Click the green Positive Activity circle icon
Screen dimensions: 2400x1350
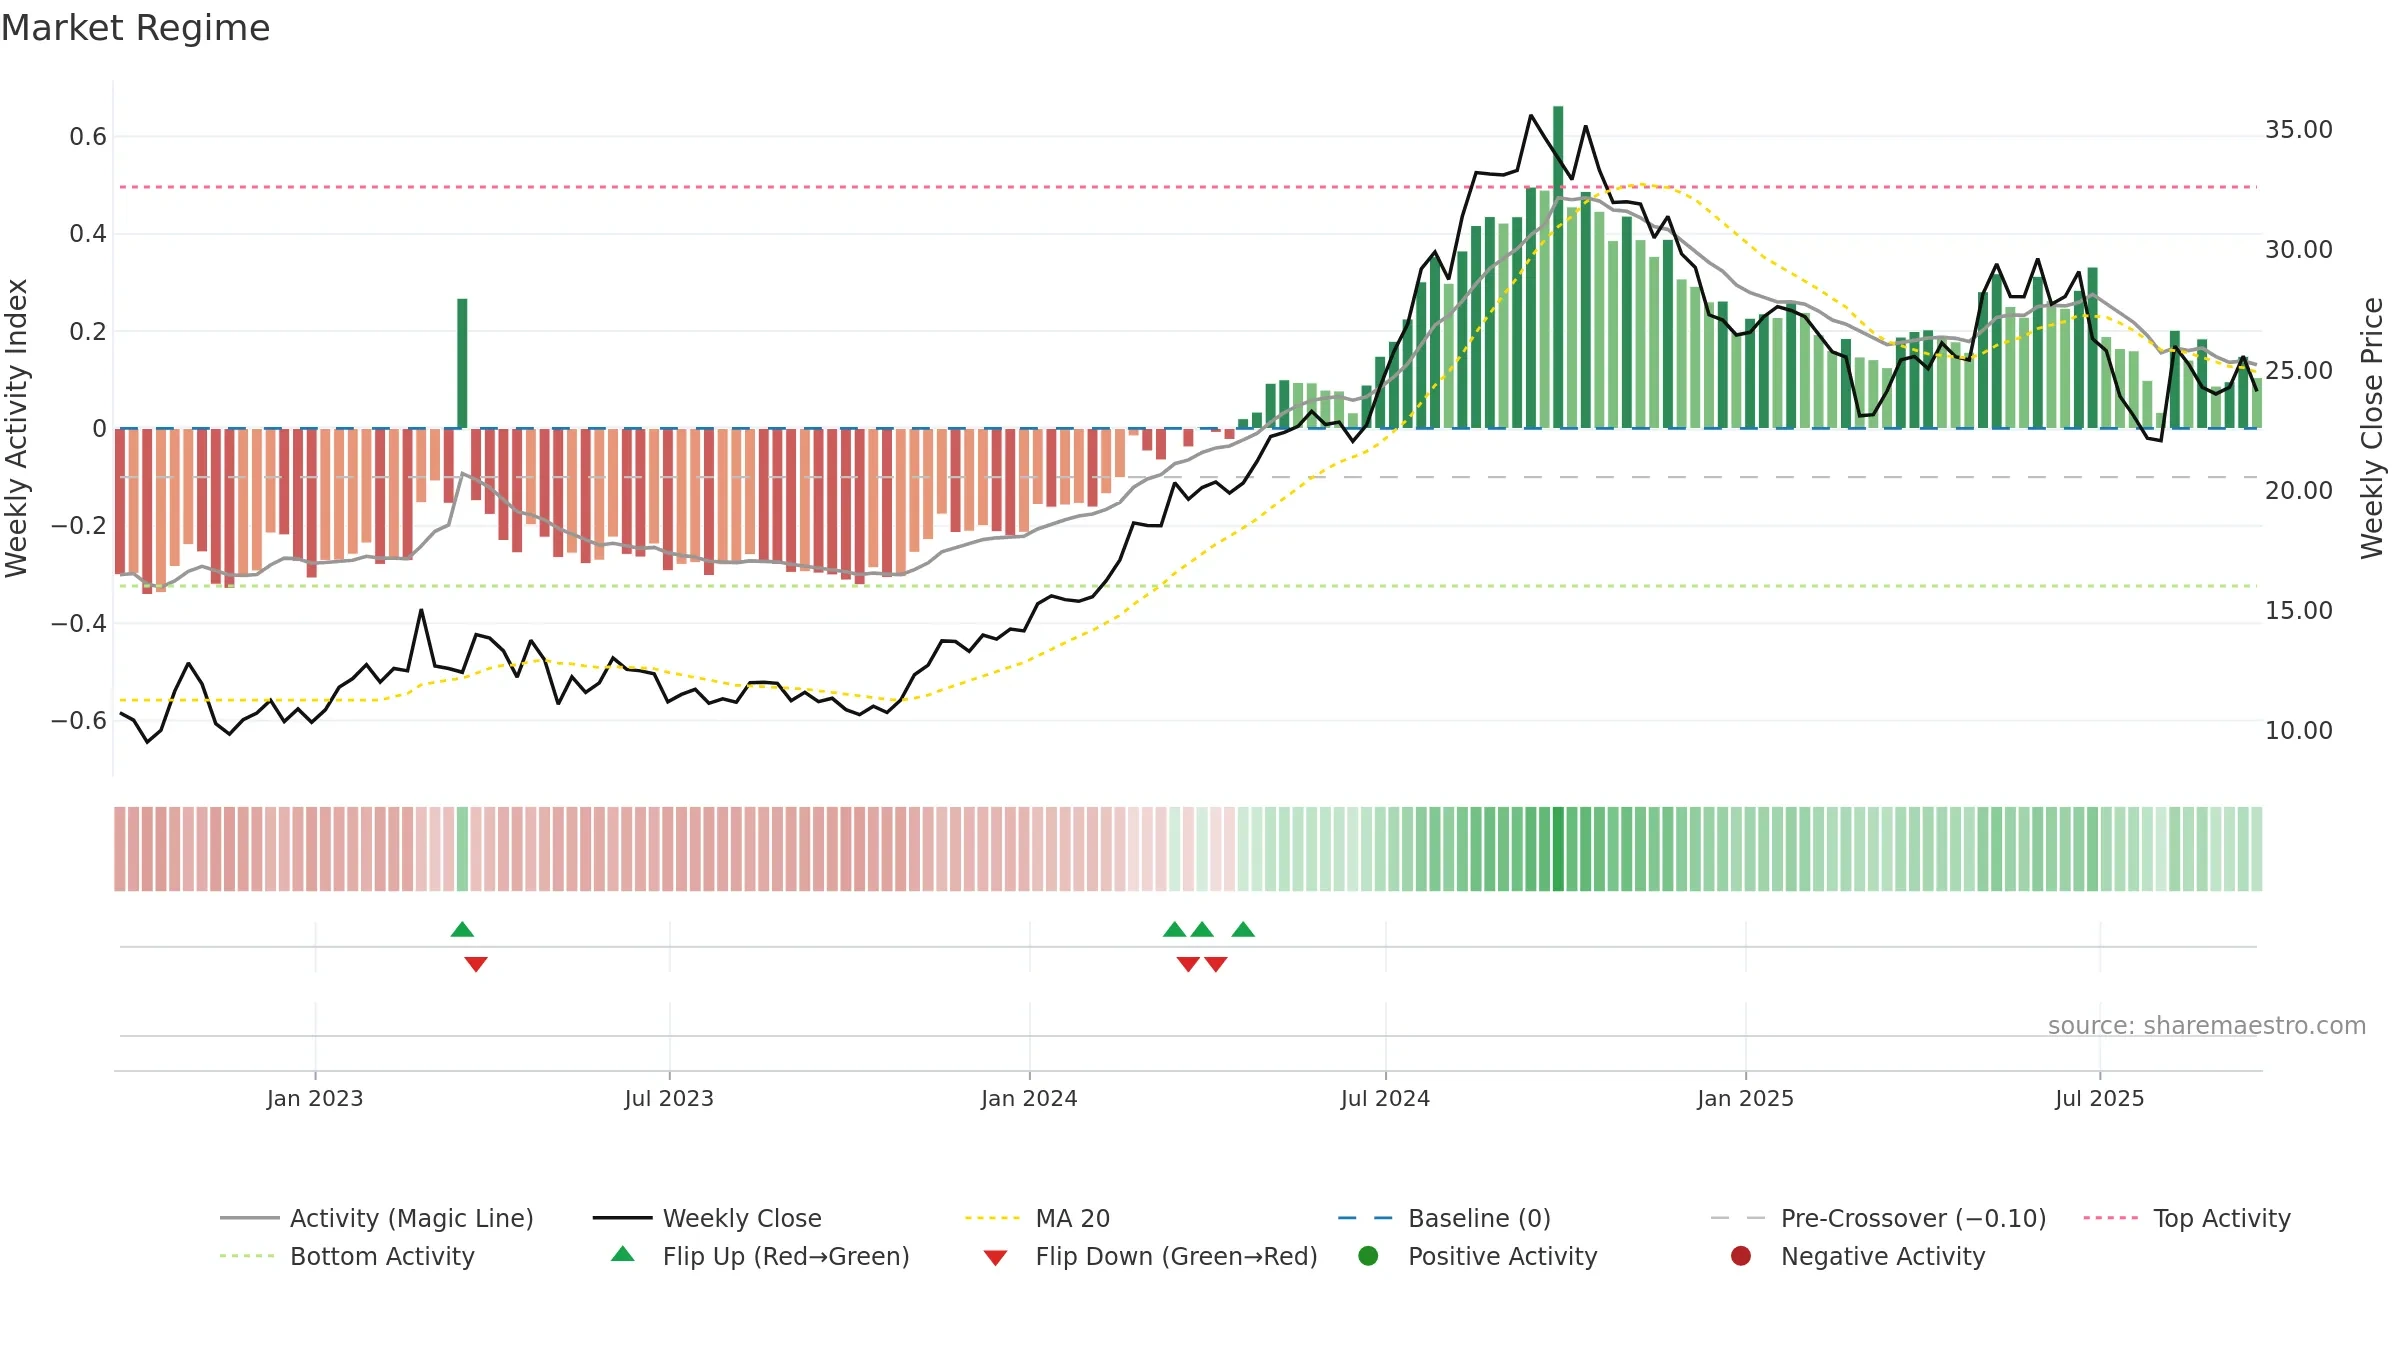click(x=1368, y=1256)
